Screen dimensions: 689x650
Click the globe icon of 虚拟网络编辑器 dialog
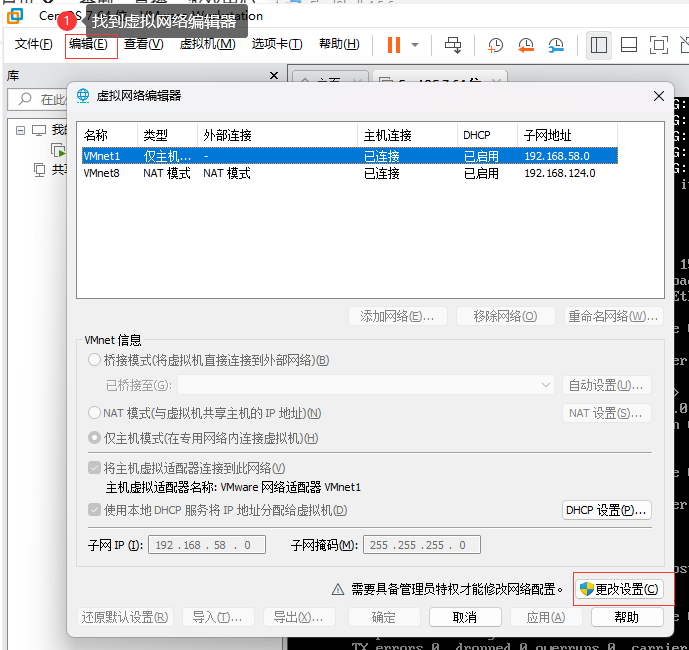pos(83,95)
